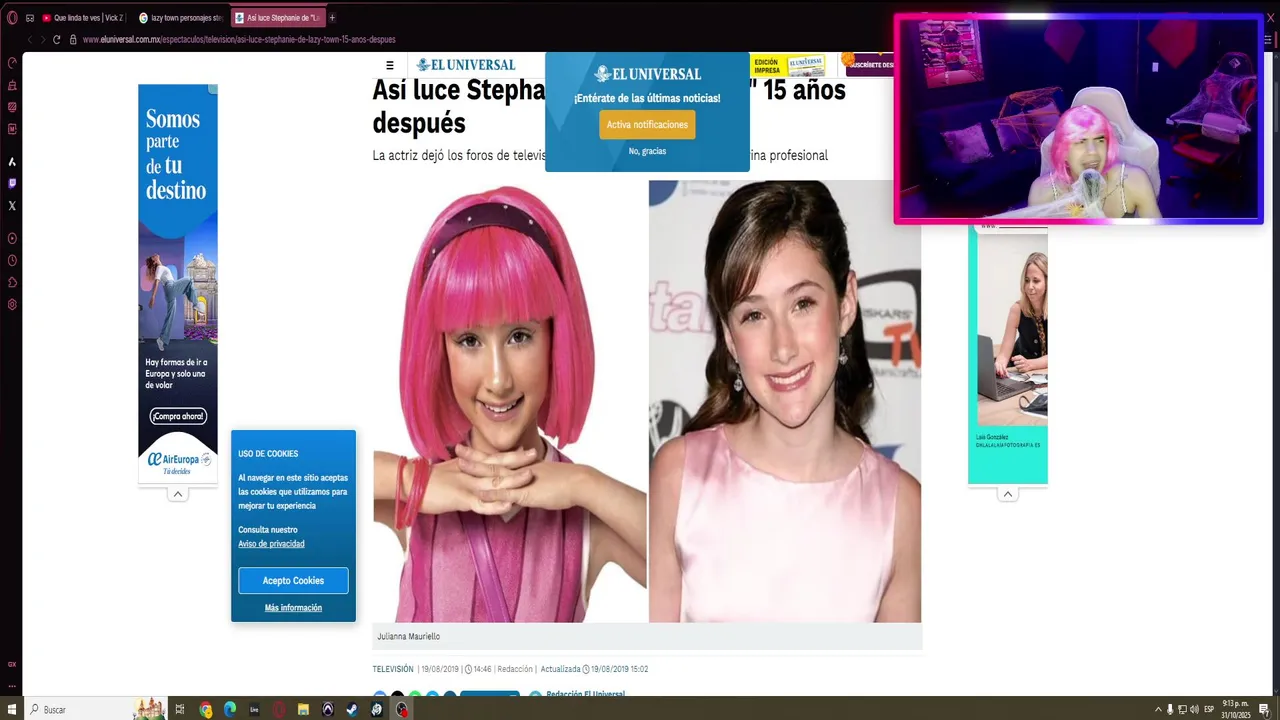Open Aria AI in the sidebar
The height and width of the screenshot is (720, 1280).
12,161
